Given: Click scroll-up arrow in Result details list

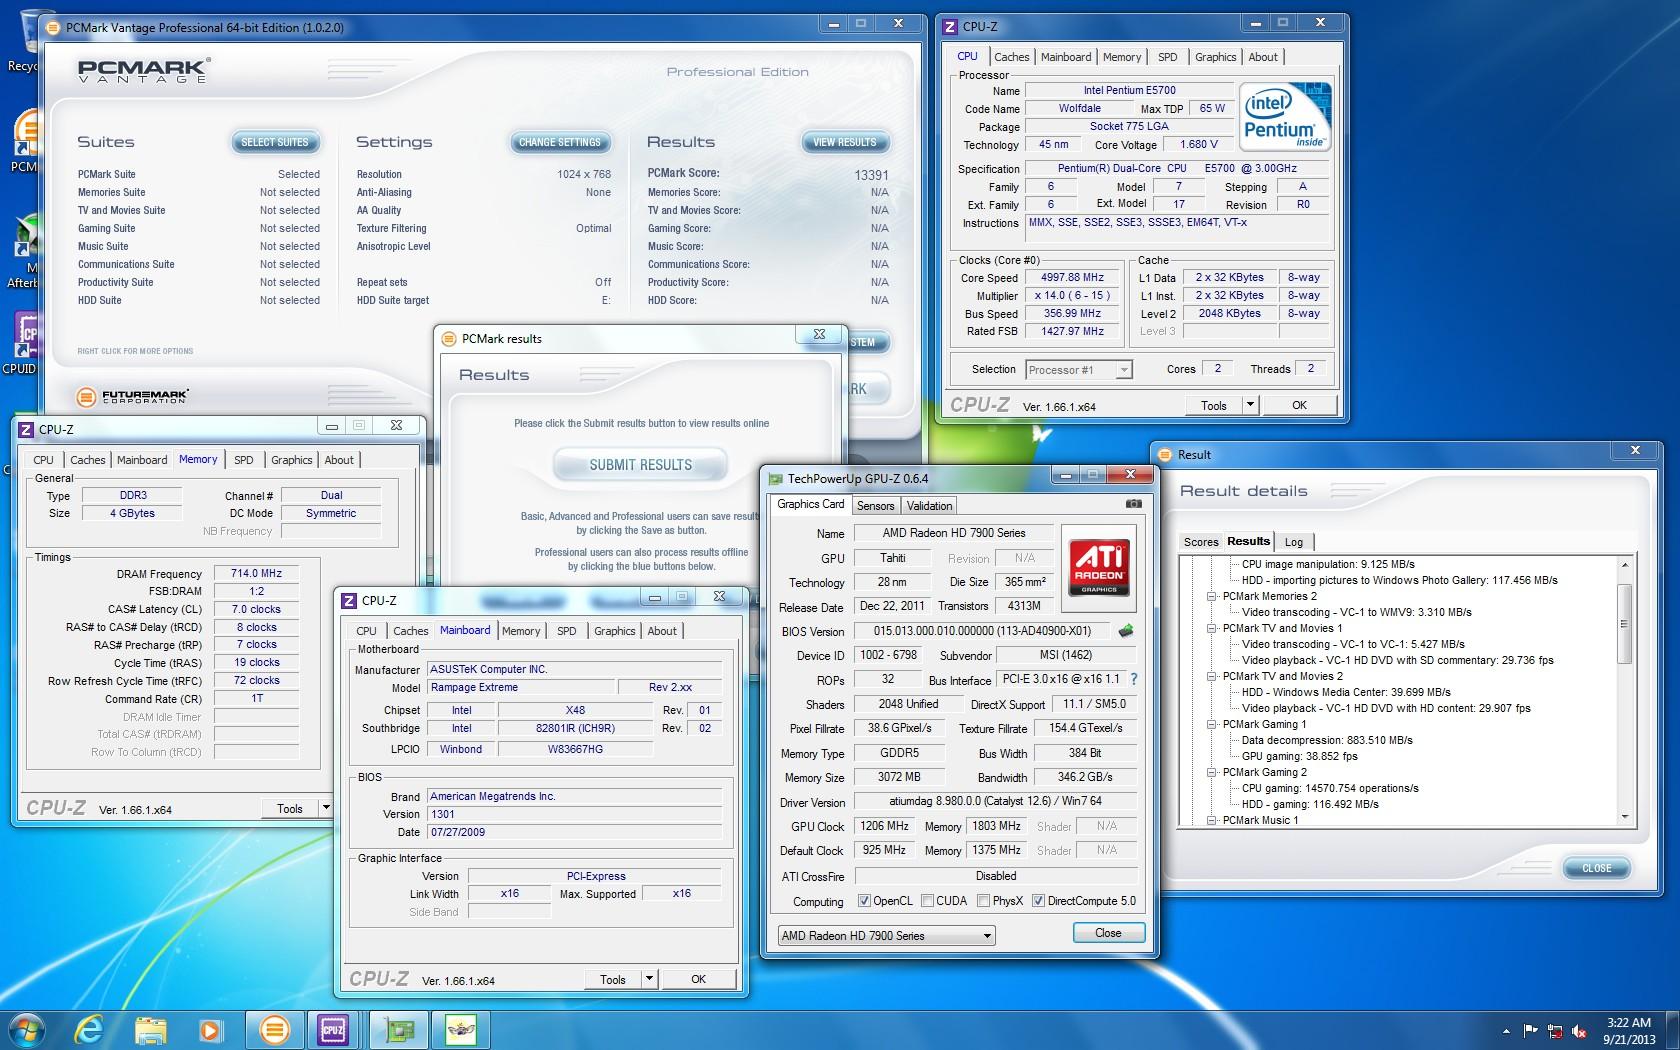Looking at the screenshot, I should pyautogui.click(x=1624, y=565).
